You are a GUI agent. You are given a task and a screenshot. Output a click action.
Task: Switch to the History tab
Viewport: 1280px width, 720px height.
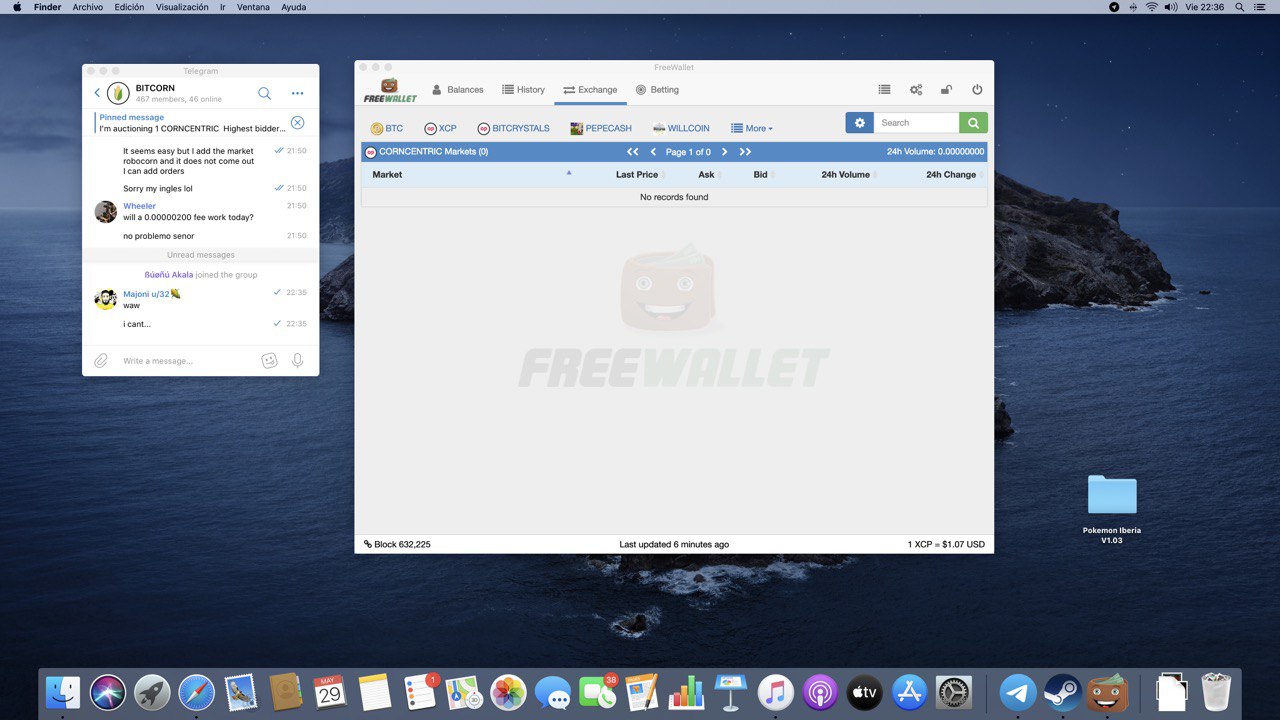tap(523, 90)
